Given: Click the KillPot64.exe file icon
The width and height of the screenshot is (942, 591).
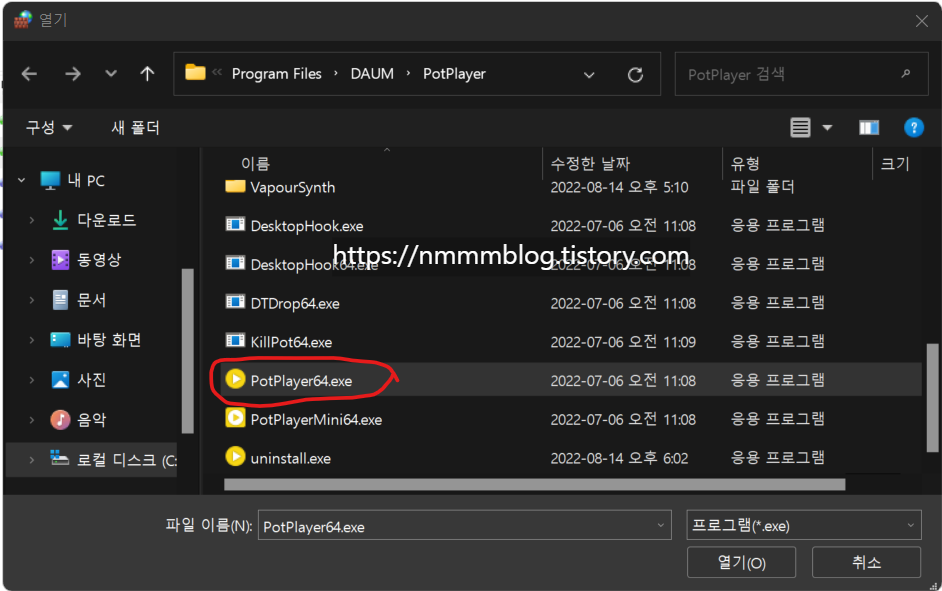Looking at the screenshot, I should [235, 341].
